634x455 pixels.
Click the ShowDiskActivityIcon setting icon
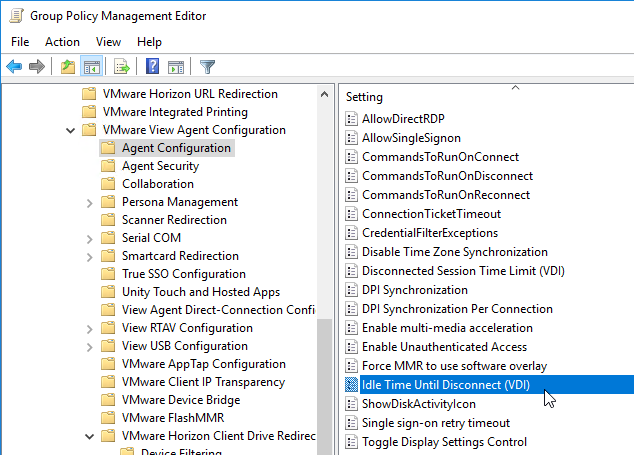[351, 404]
